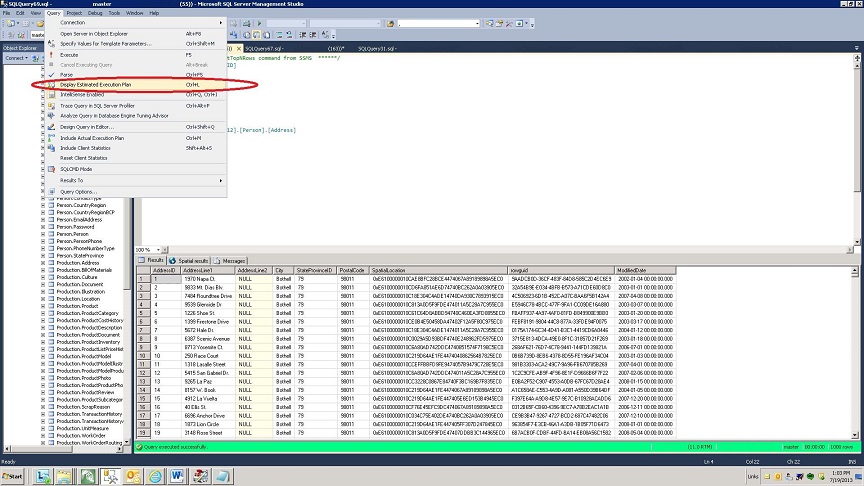
Task: Toggle Include Actual Execution Plan
Action: (x=136, y=138)
